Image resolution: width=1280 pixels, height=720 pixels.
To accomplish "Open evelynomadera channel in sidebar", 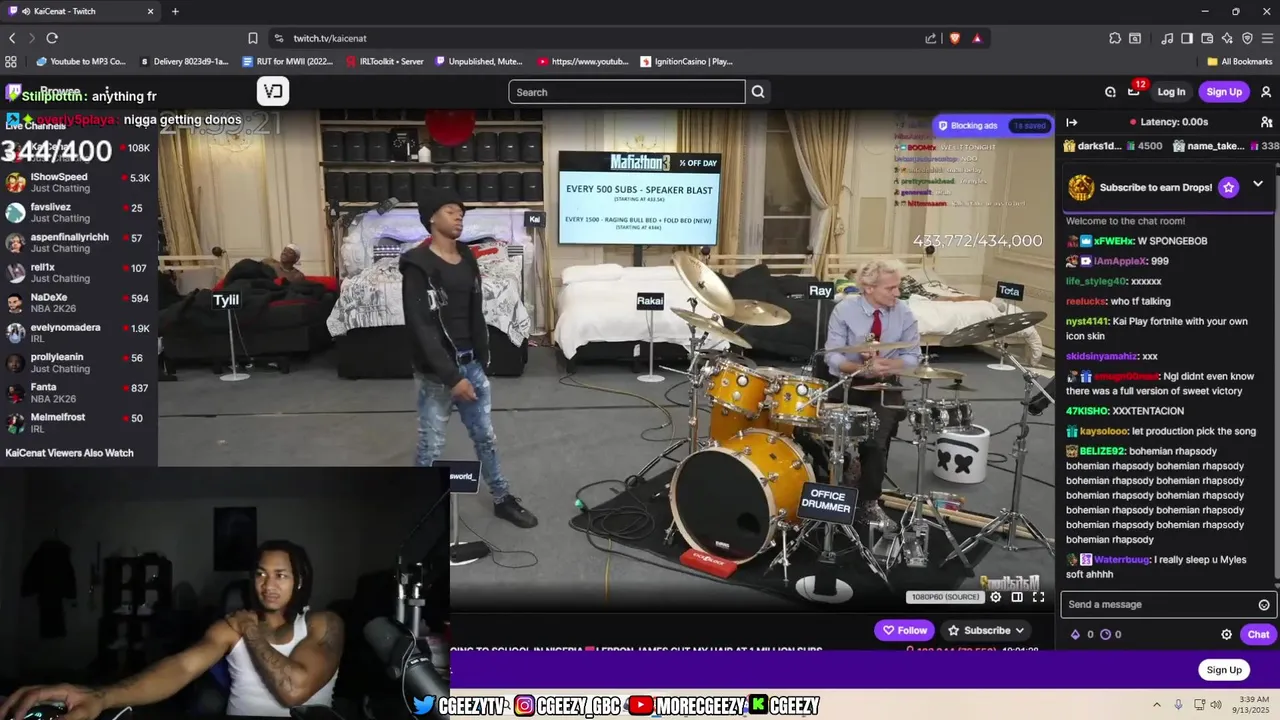I will tap(78, 333).
